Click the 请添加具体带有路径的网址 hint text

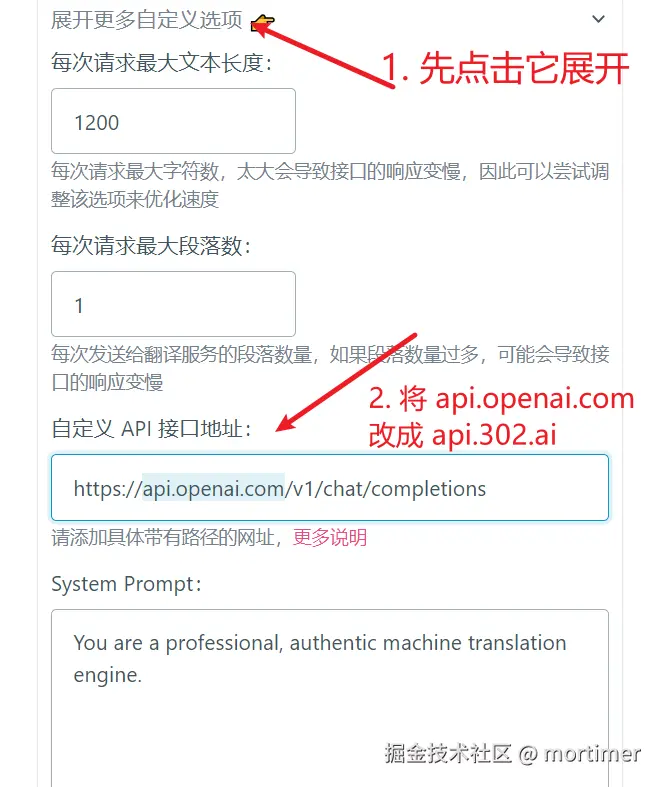click(x=163, y=538)
